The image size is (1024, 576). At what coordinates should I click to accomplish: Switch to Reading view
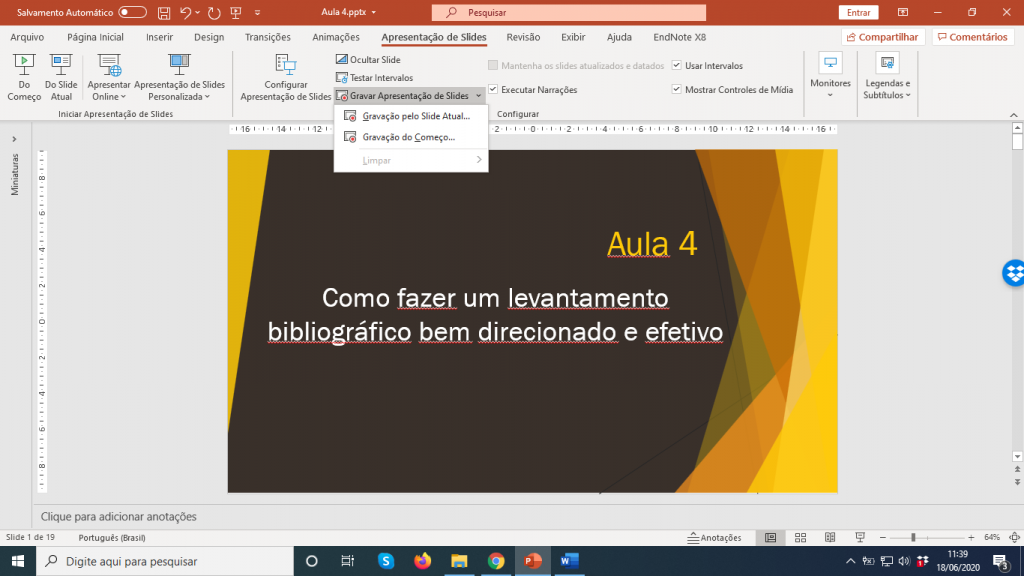(x=830, y=537)
